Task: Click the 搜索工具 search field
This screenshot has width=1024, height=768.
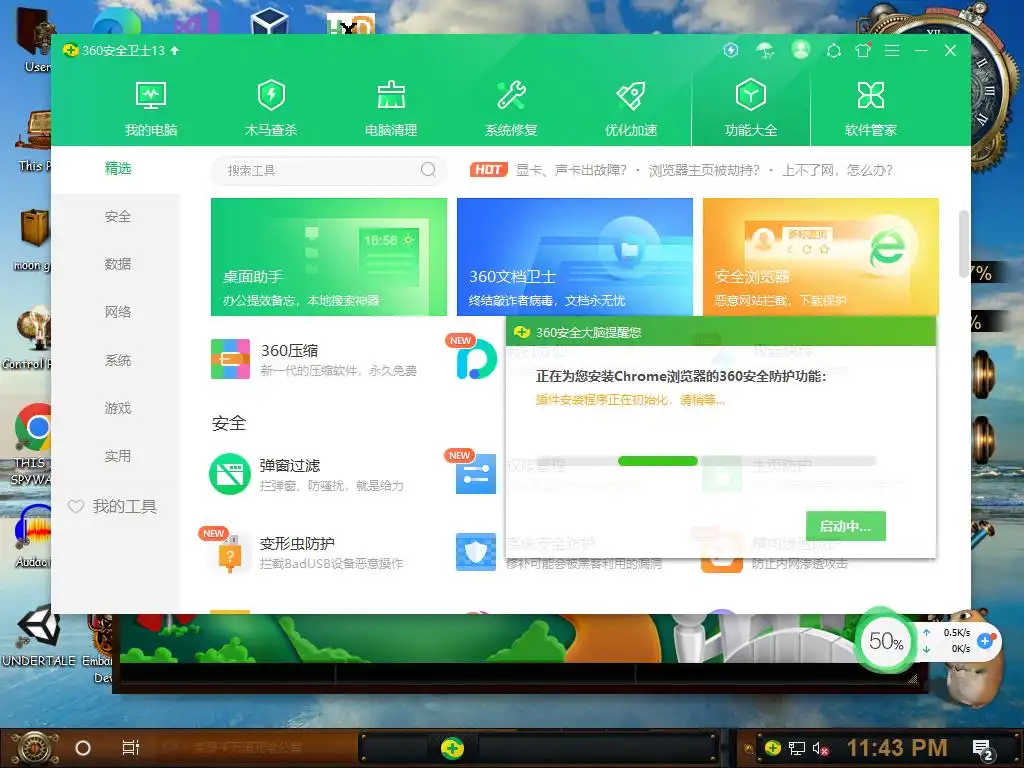Action: pyautogui.click(x=328, y=170)
